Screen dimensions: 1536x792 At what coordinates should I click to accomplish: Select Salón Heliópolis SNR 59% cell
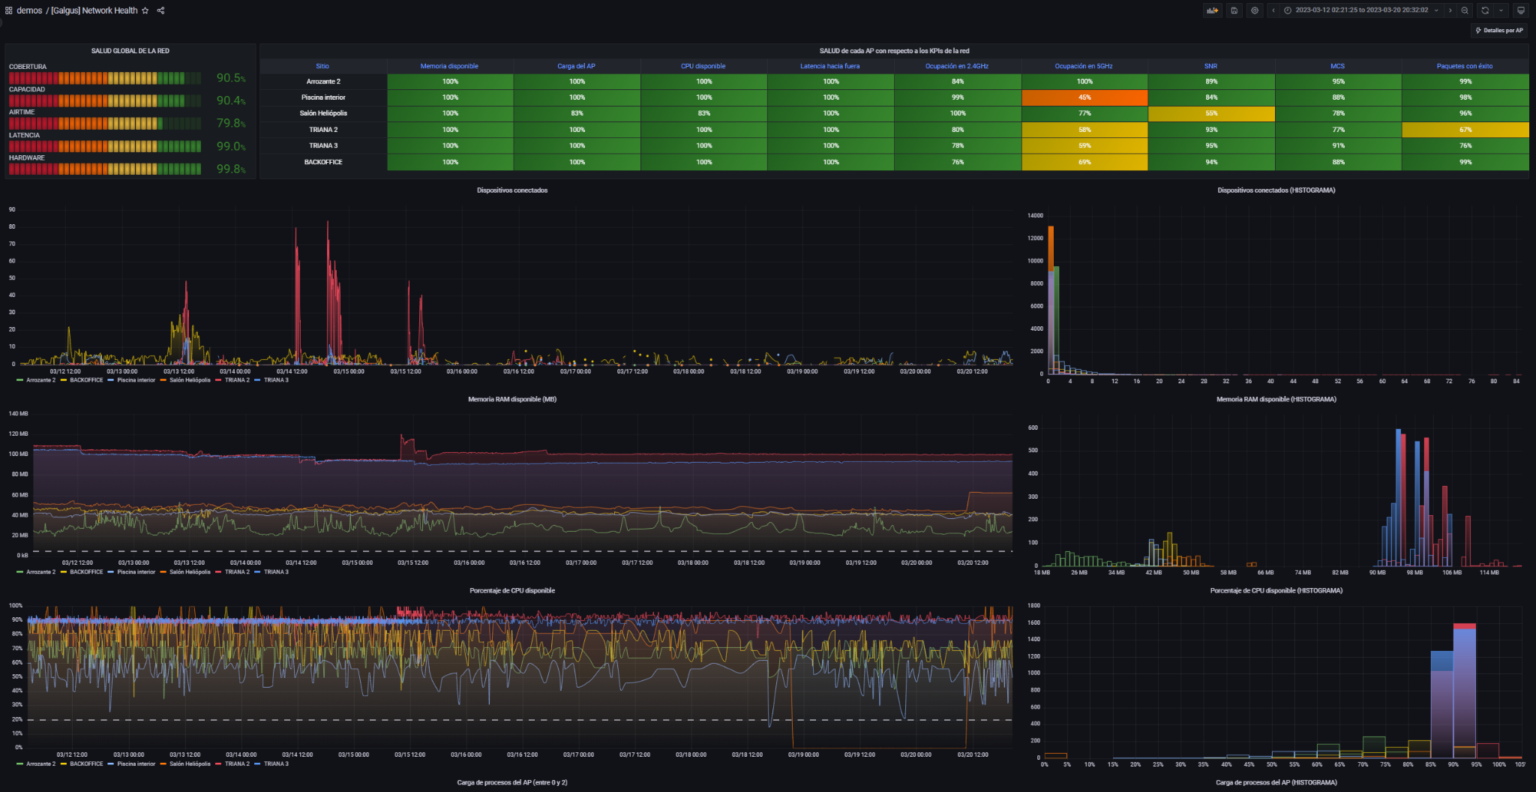tap(1211, 113)
